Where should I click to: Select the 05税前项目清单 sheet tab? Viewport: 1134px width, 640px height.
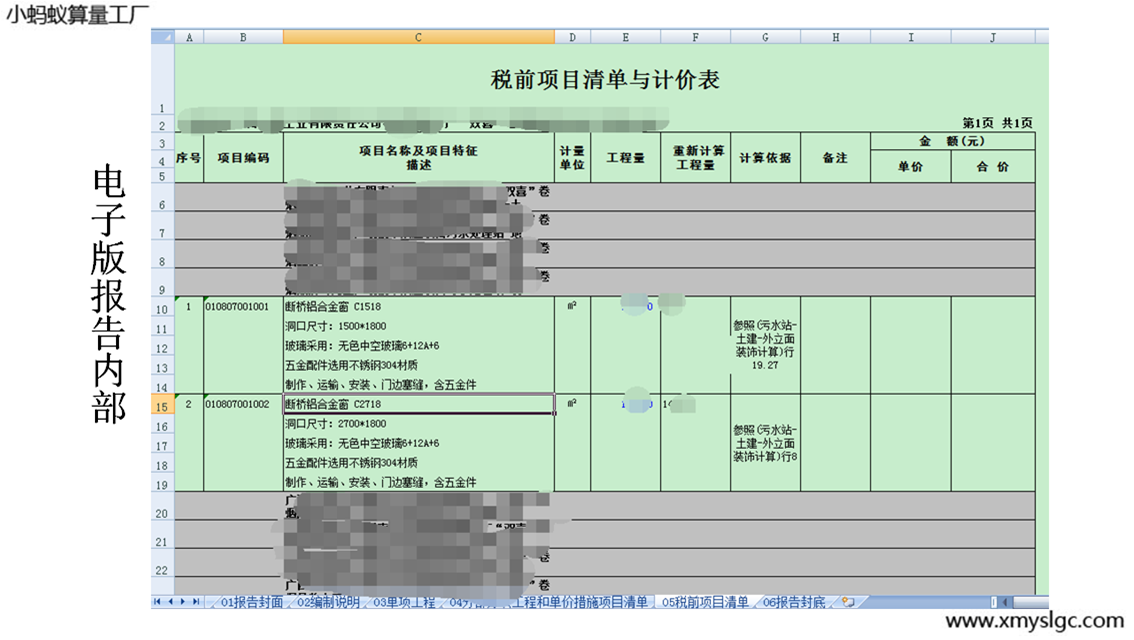click(x=705, y=602)
